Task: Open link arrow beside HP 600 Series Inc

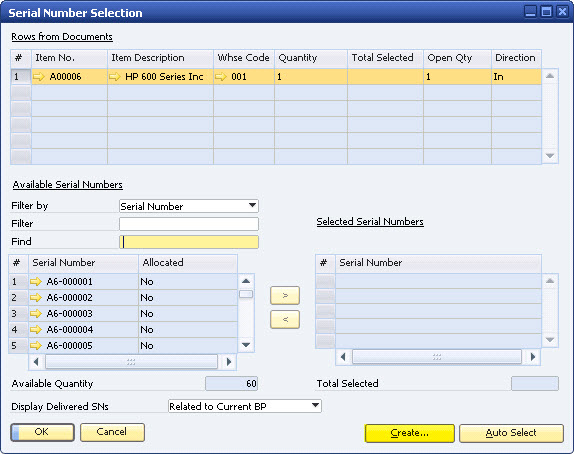Action: (115, 77)
